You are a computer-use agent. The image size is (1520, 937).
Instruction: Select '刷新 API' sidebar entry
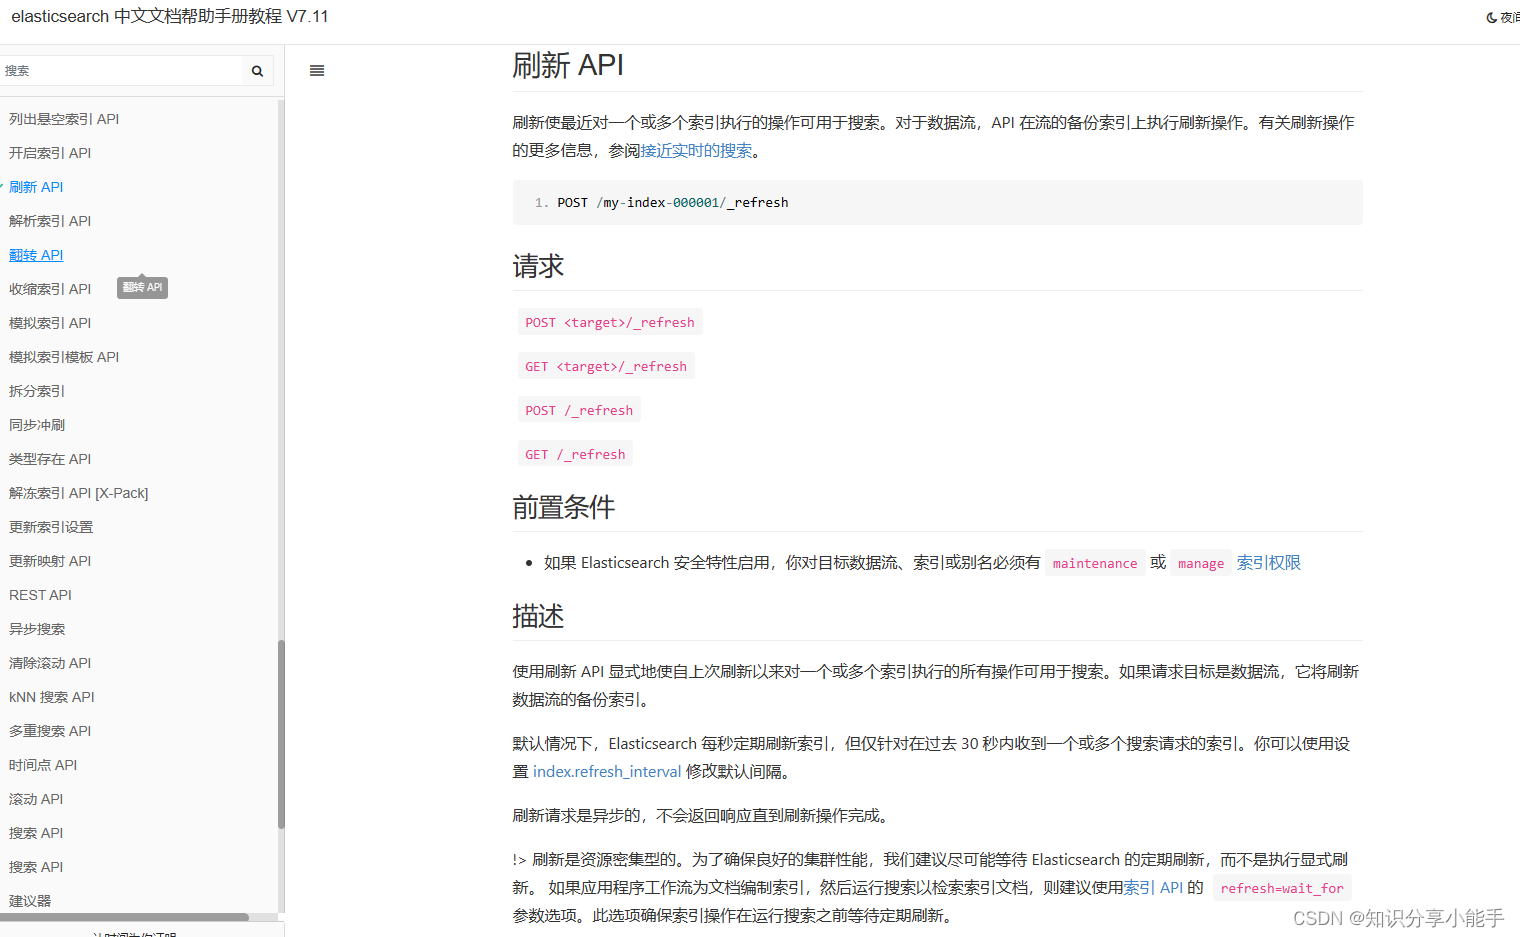(36, 187)
